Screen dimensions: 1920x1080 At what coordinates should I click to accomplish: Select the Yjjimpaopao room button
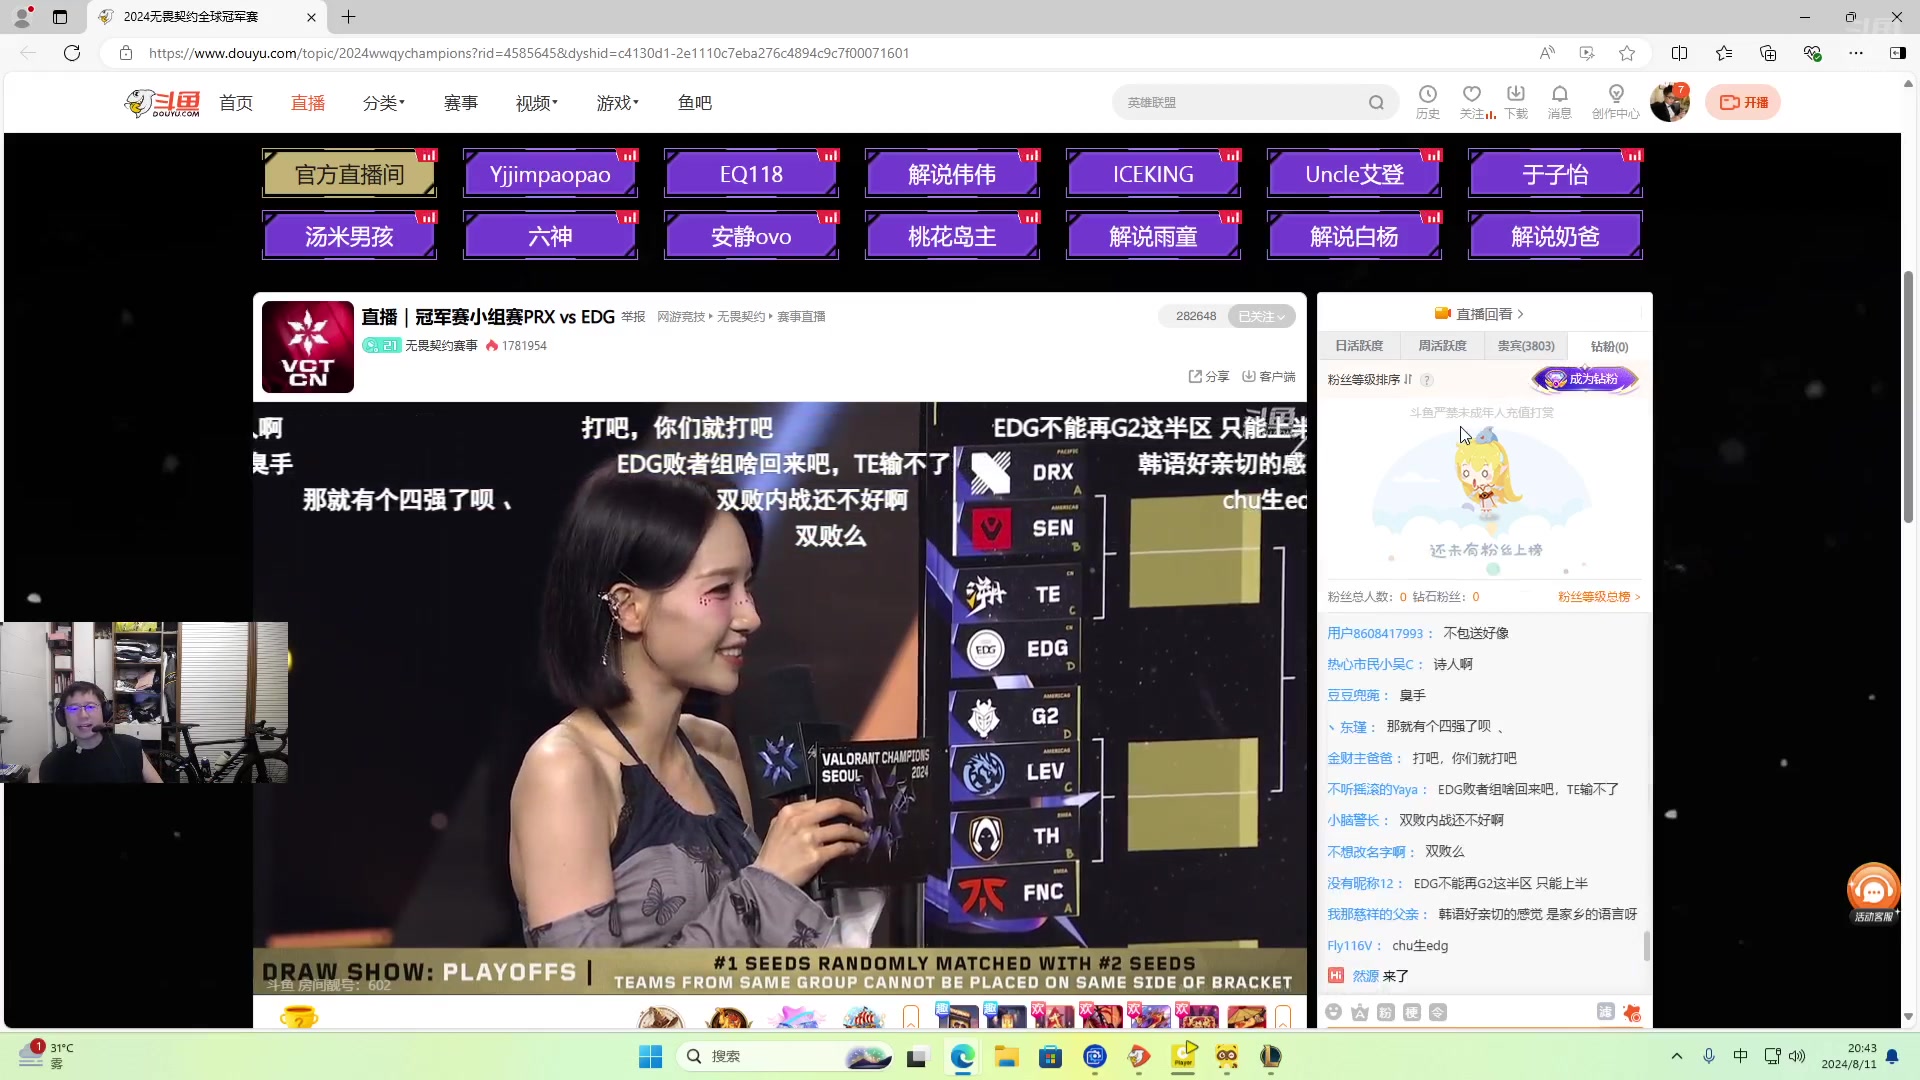(550, 174)
